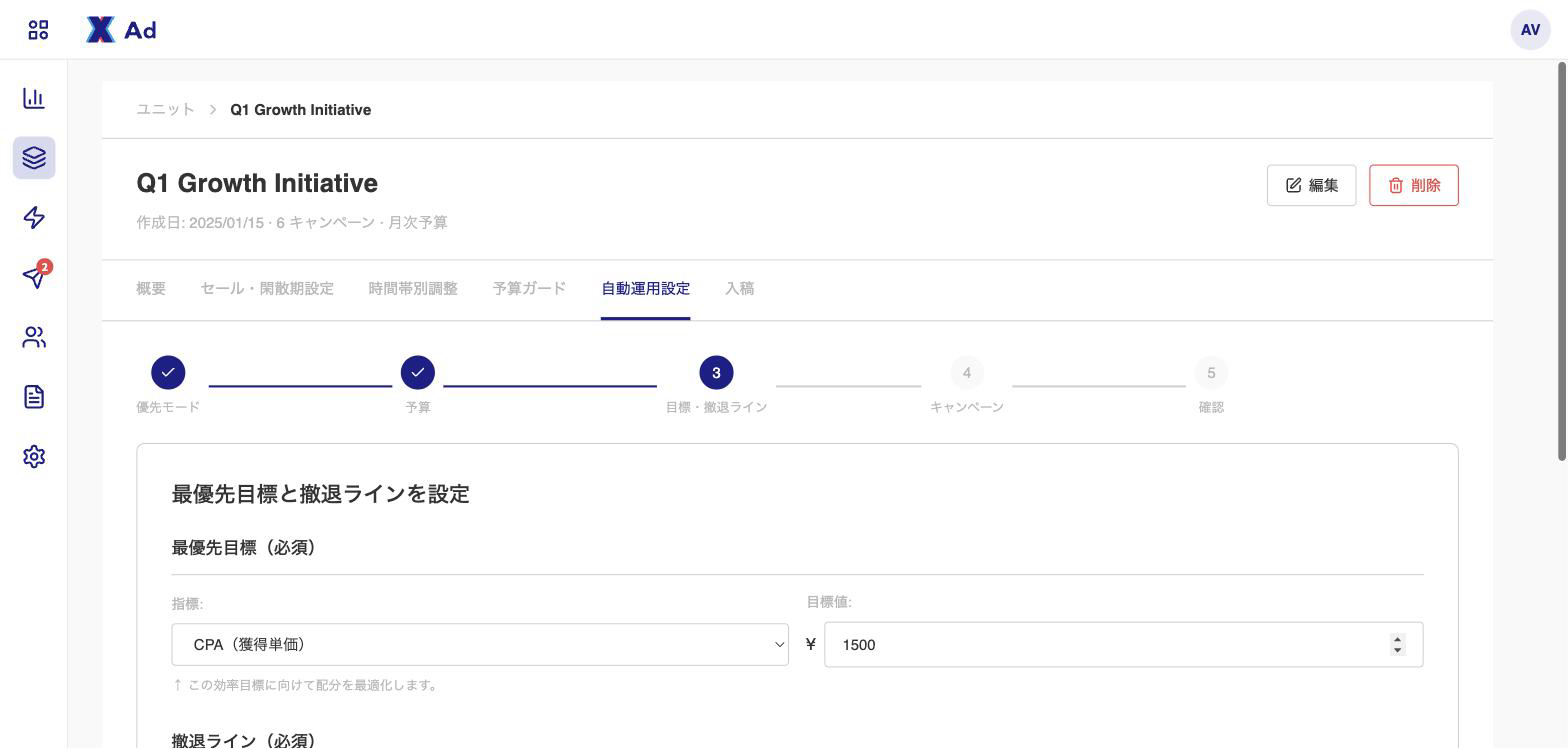
Task: Select step 3 目標・撤退ライン circle
Action: pos(716,373)
